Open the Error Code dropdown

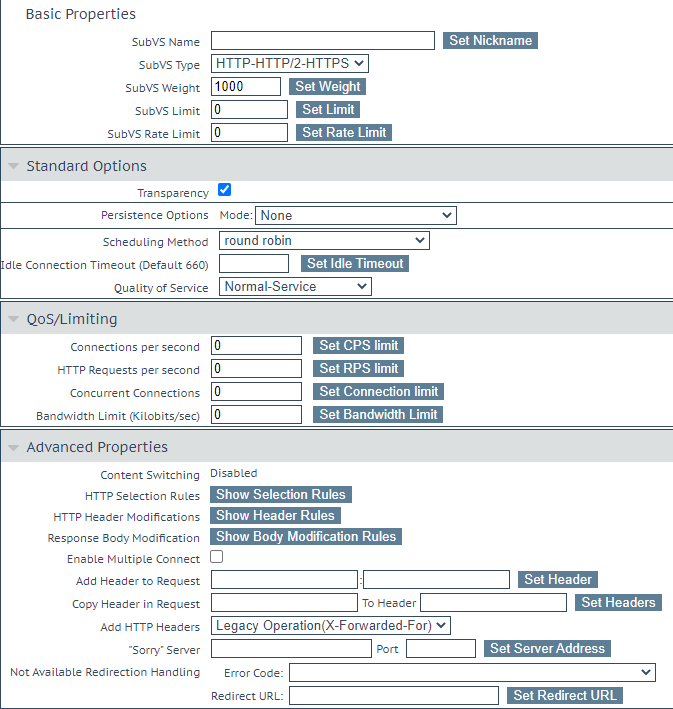click(x=472, y=672)
